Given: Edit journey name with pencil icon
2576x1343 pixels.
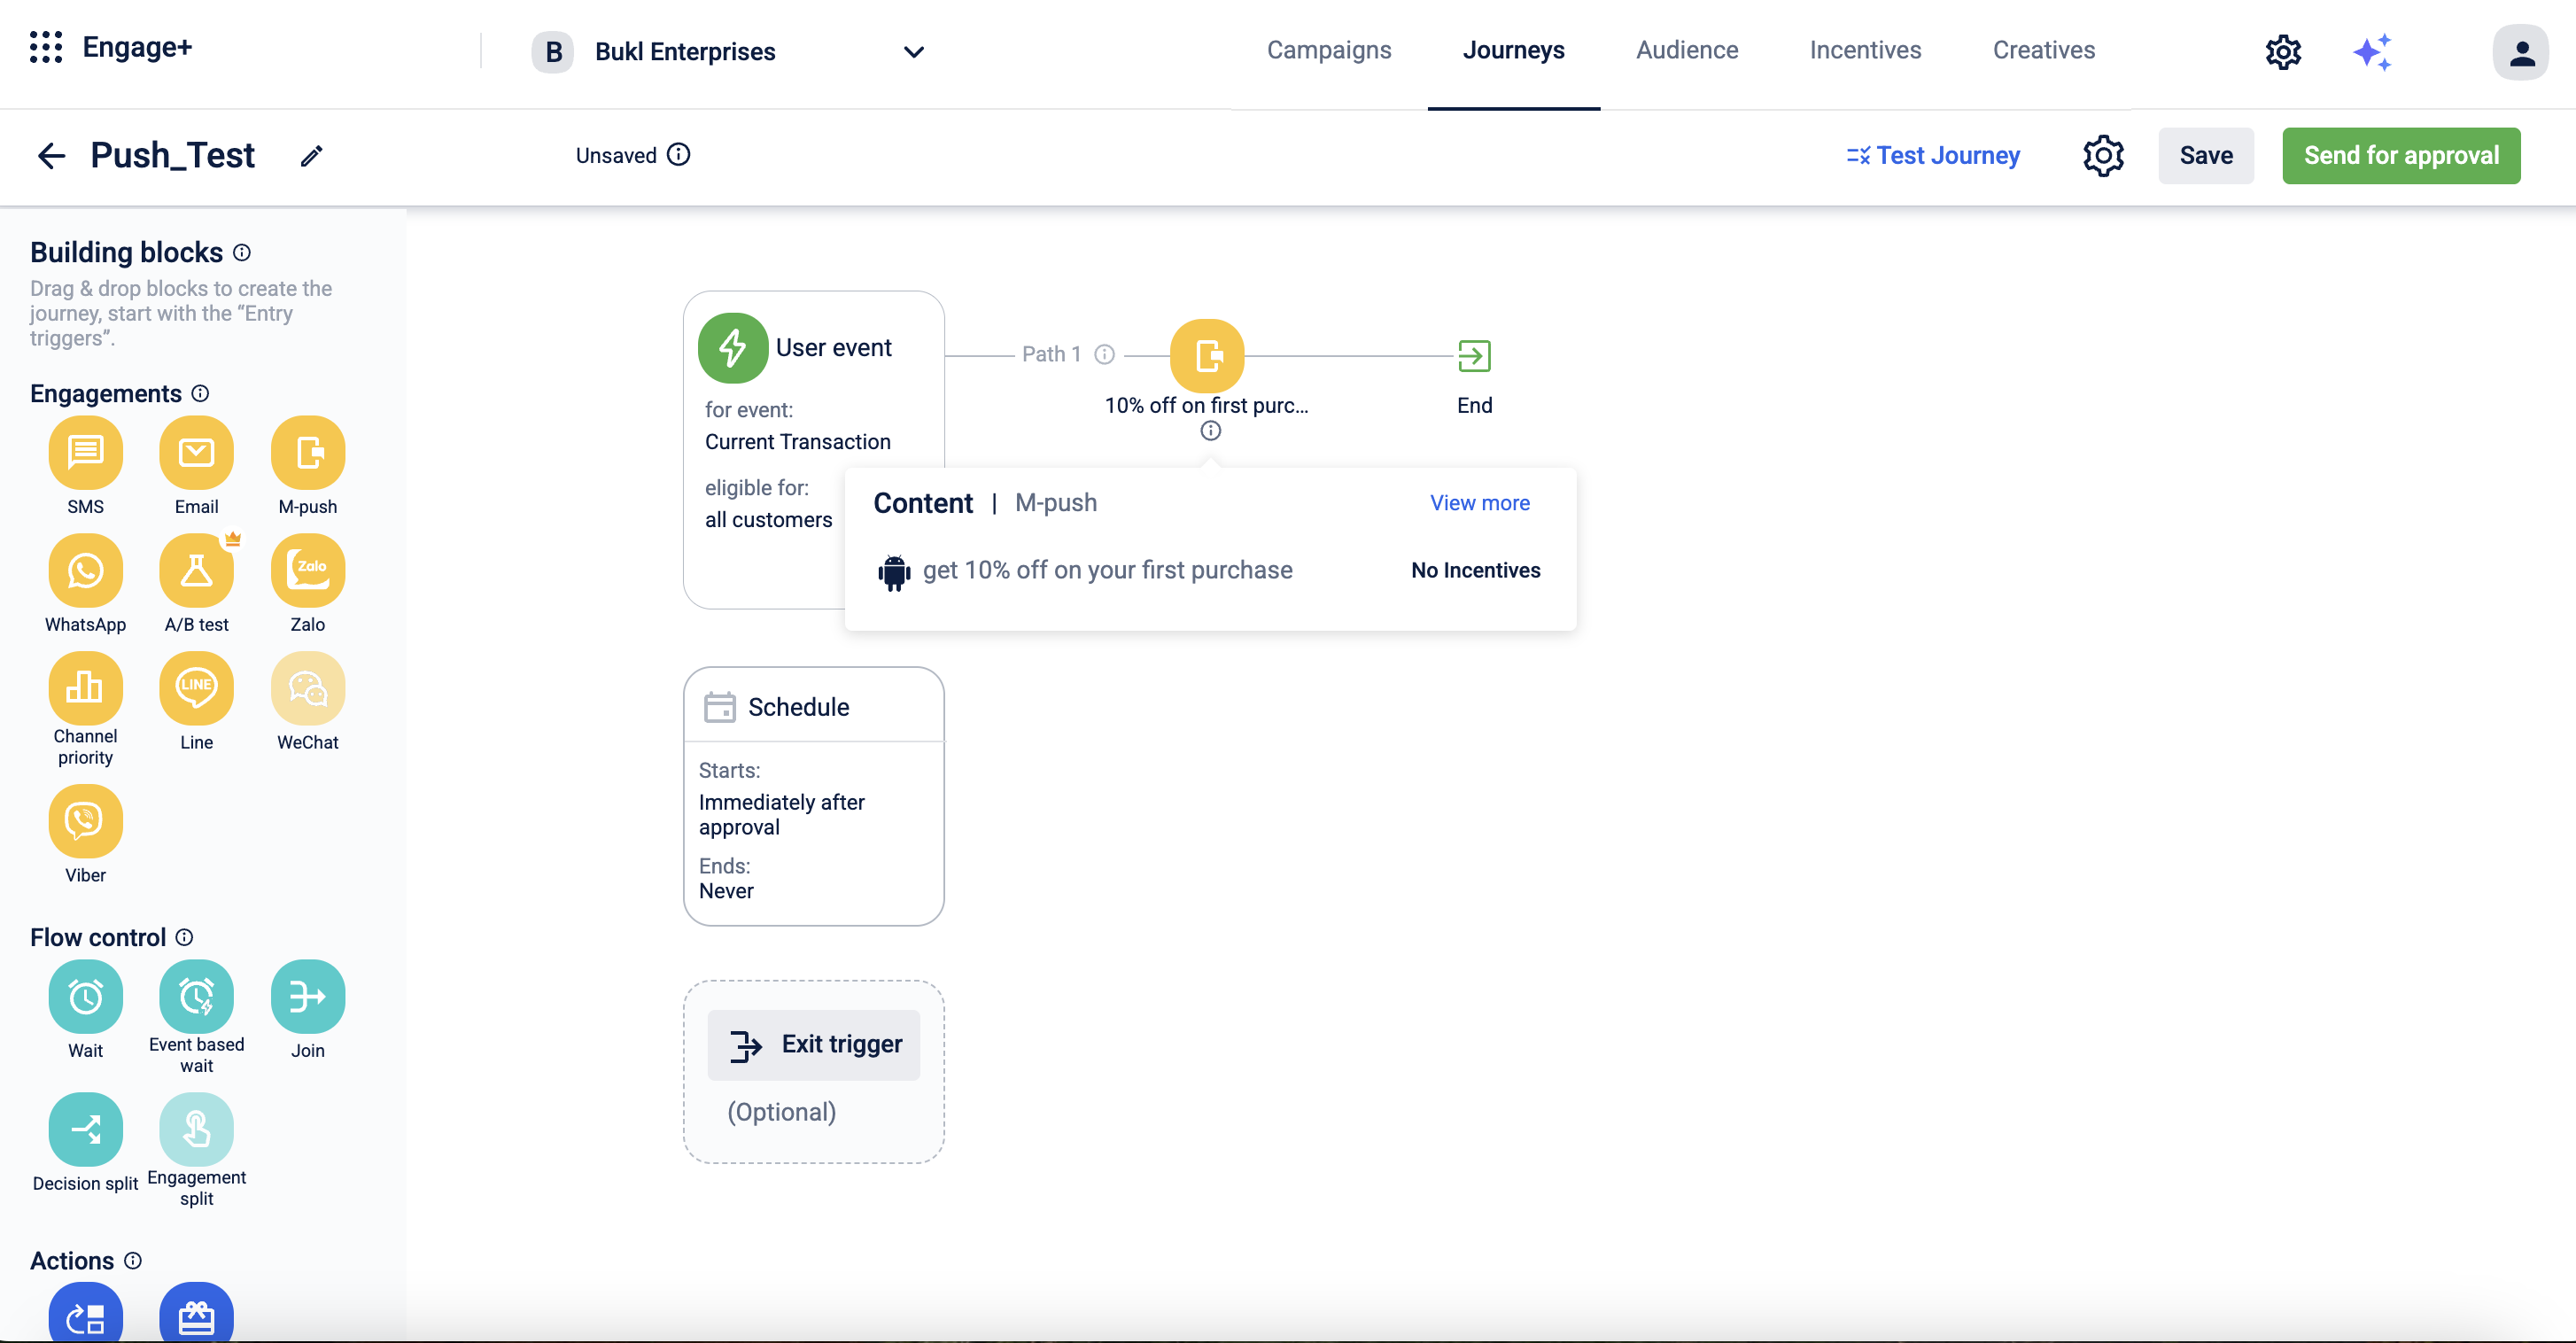Looking at the screenshot, I should tap(312, 156).
